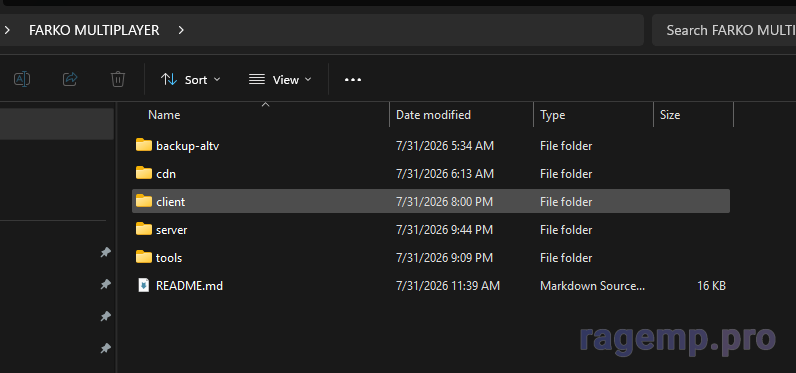Click FARKO MULTIPLAYER breadcrumb
Screen dimensions: 796x373
(94, 30)
